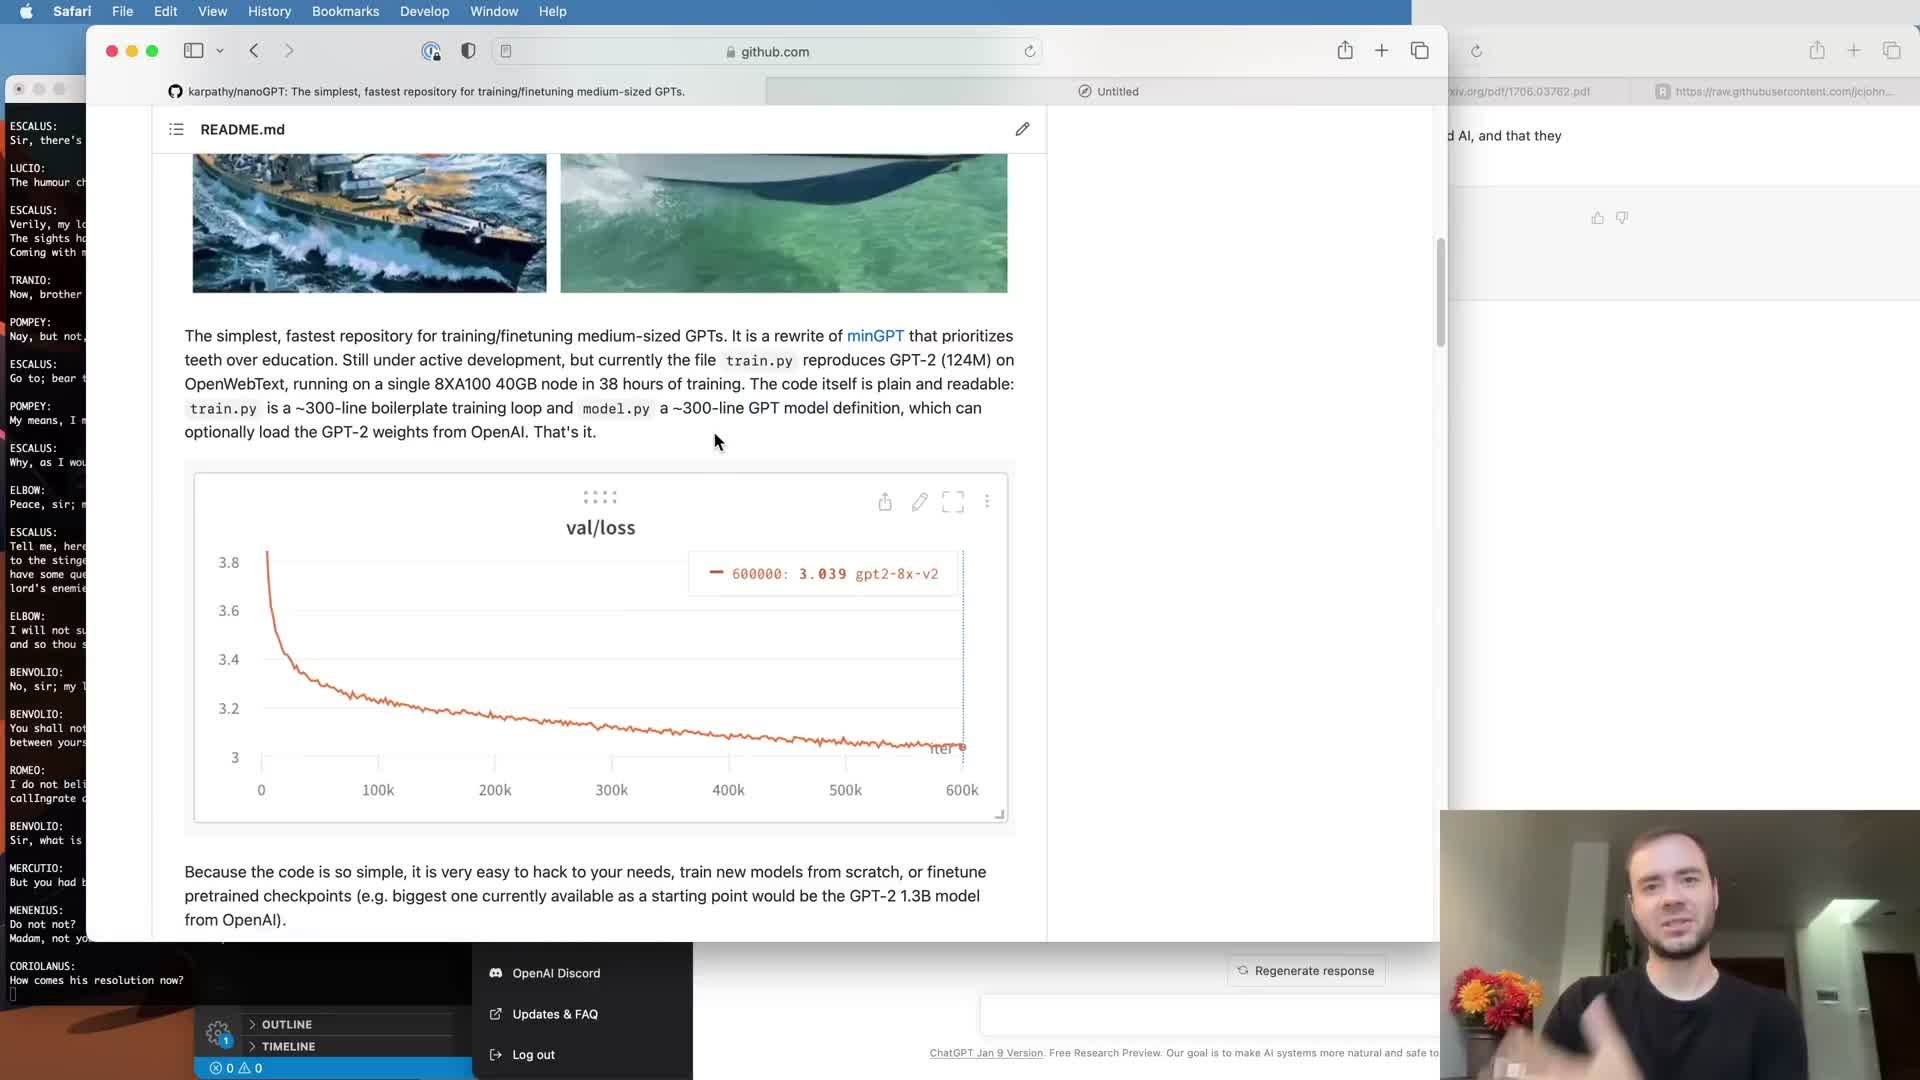This screenshot has width=1920, height=1080.
Task: Open the sidebar dropdown chevron
Action: pos(220,51)
